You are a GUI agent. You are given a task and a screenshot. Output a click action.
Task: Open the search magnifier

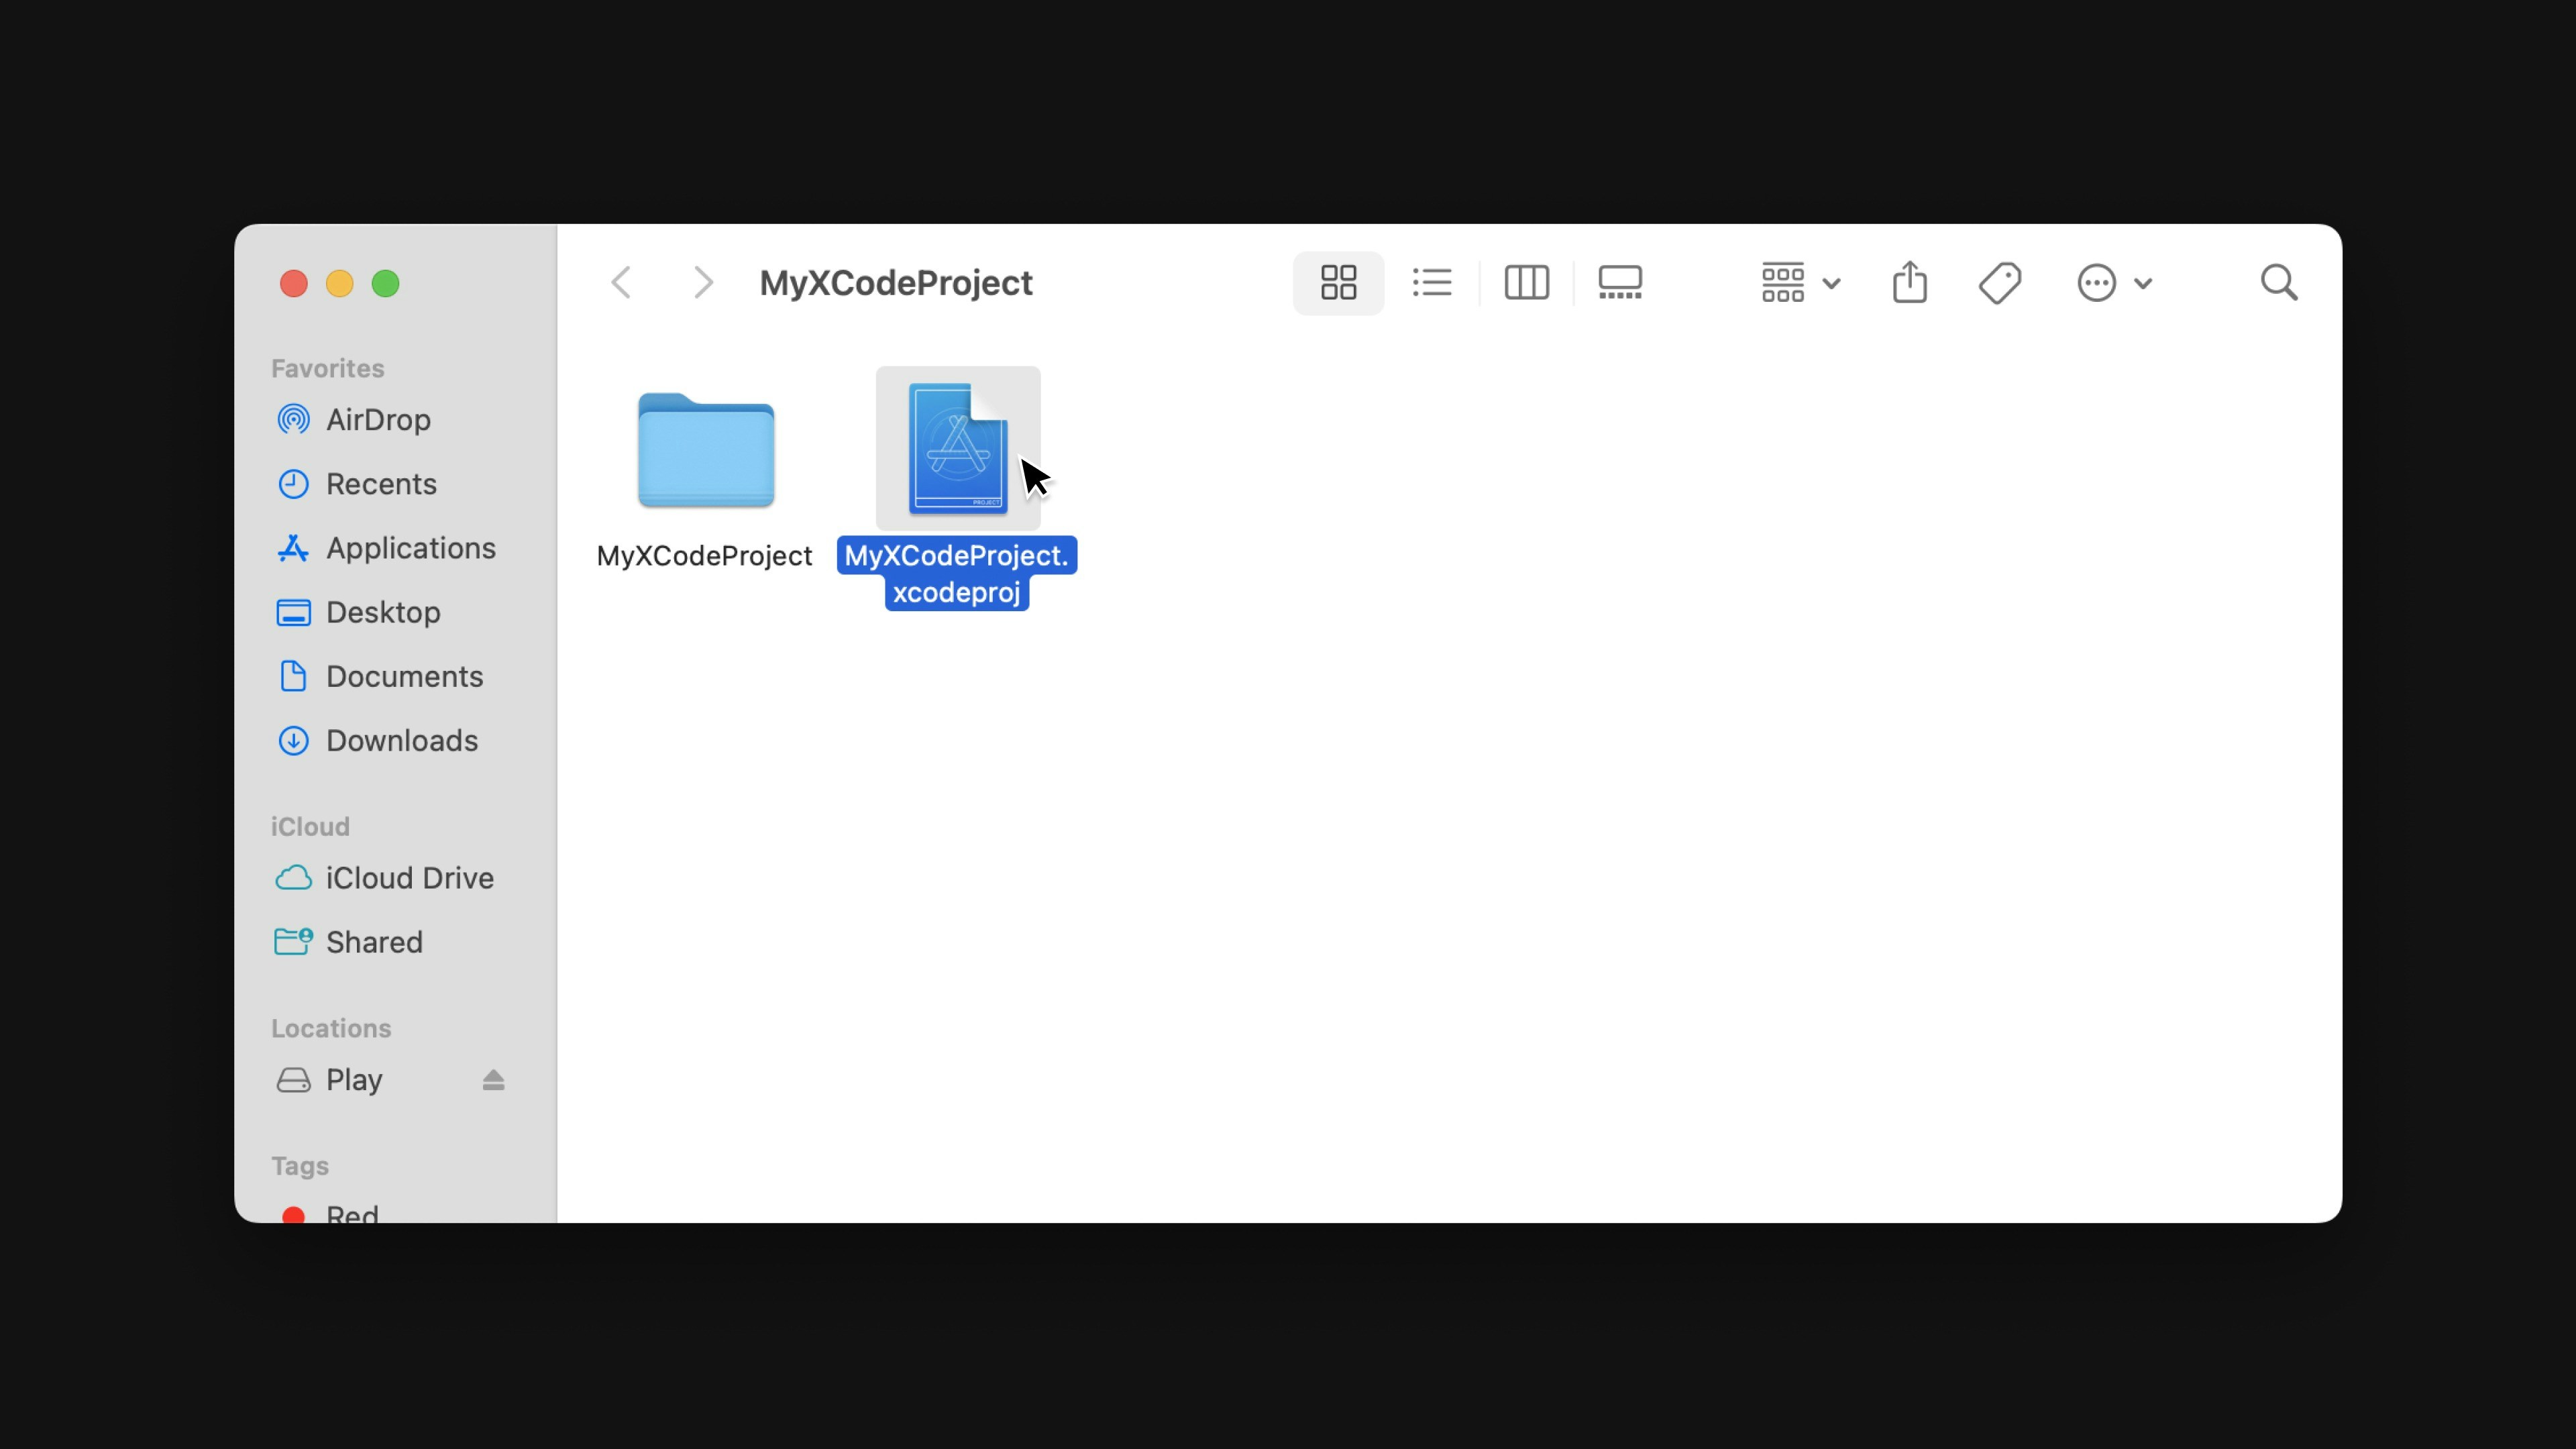[x=2279, y=283]
